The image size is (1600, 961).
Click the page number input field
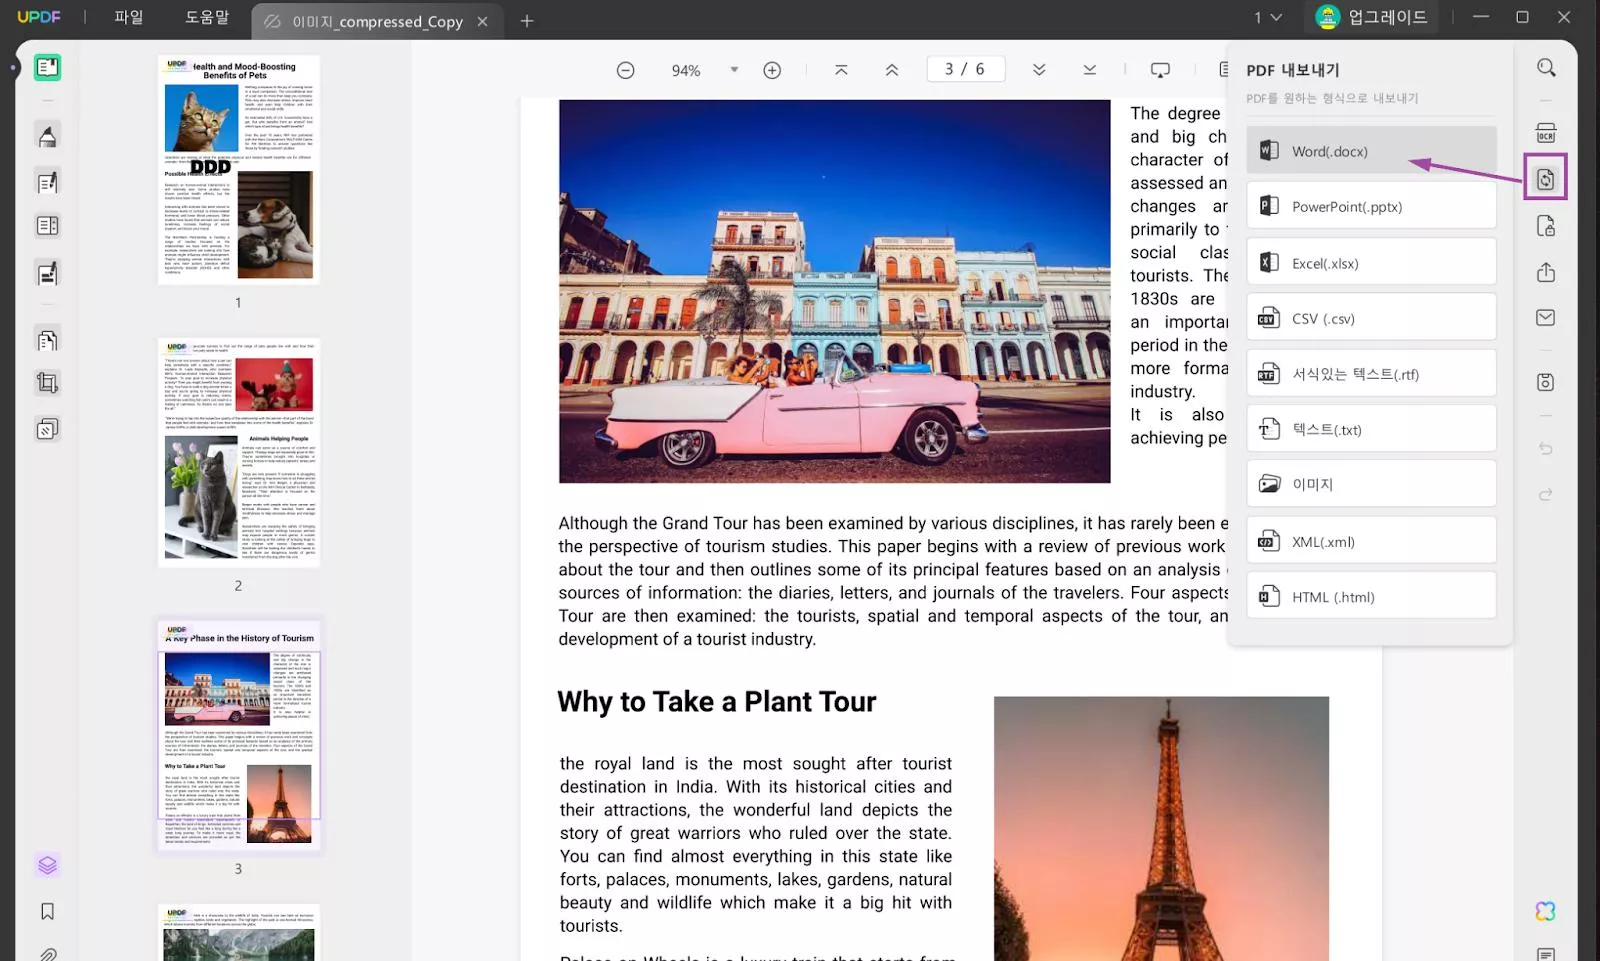pyautogui.click(x=965, y=69)
